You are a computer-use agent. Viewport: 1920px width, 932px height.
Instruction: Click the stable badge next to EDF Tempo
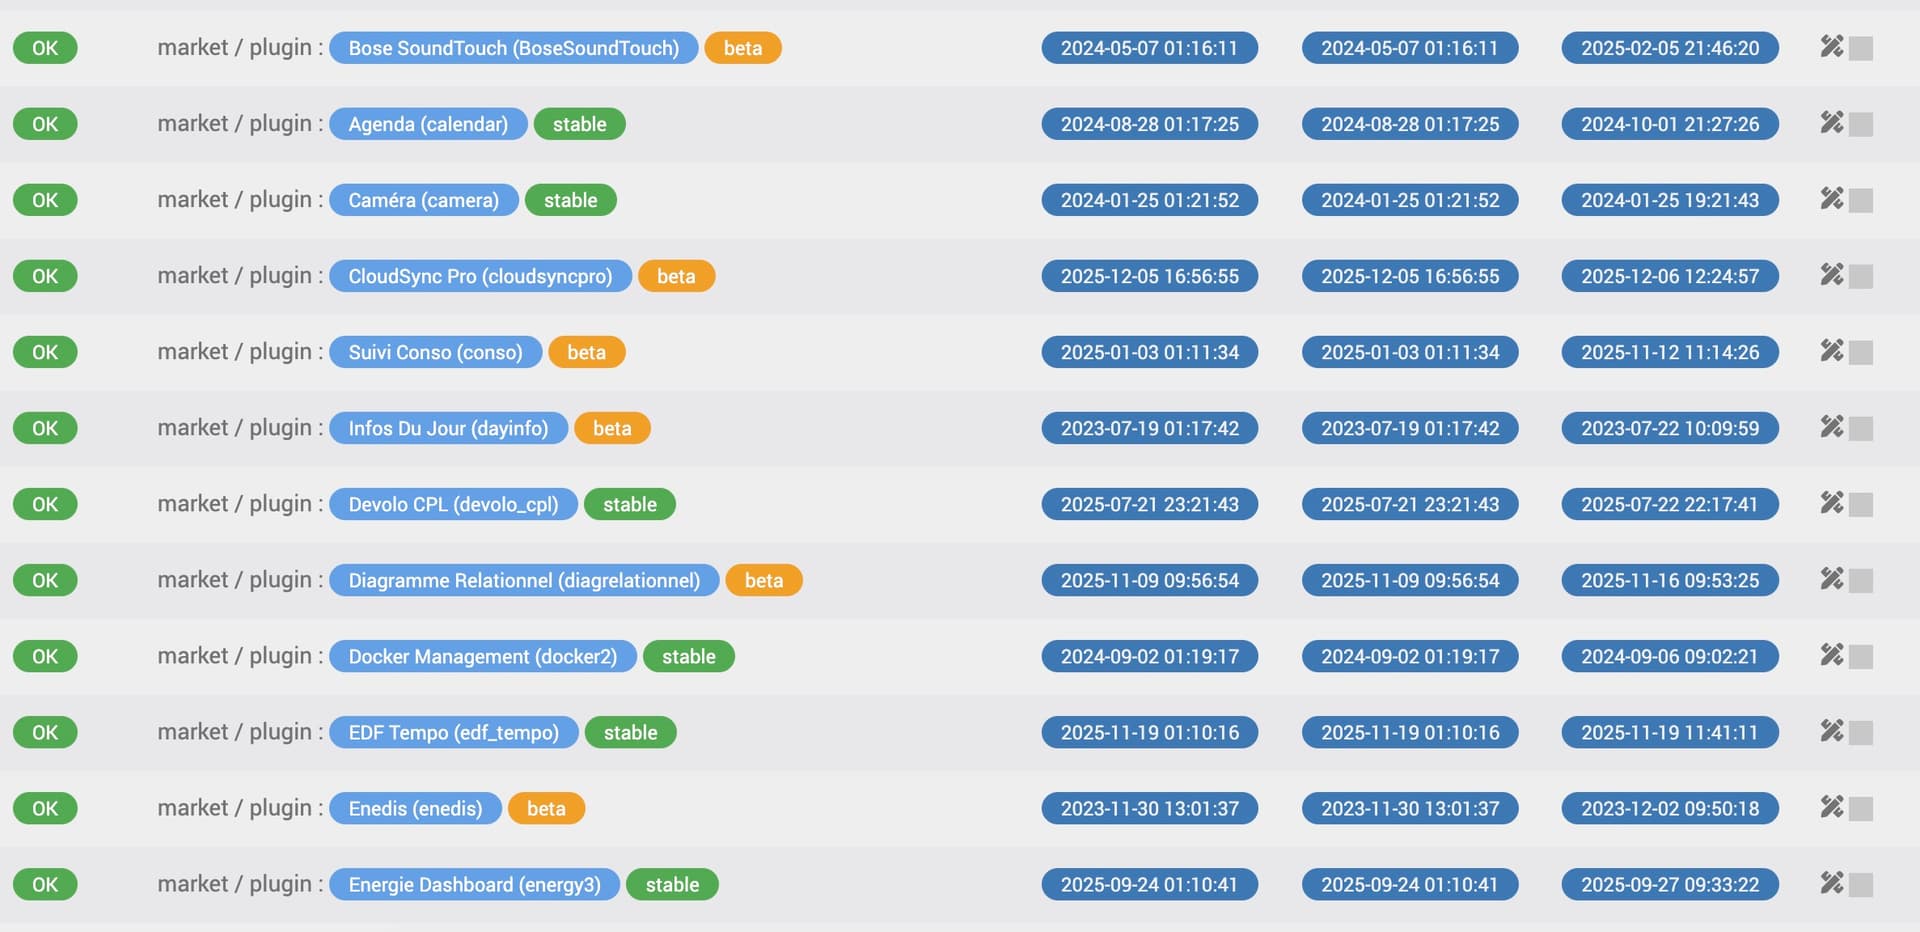[x=631, y=732]
